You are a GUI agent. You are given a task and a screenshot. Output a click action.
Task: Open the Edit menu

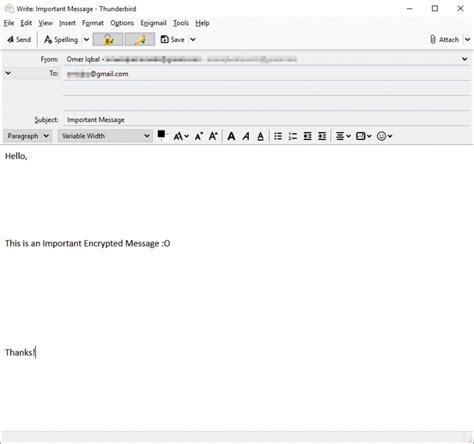[x=26, y=23]
